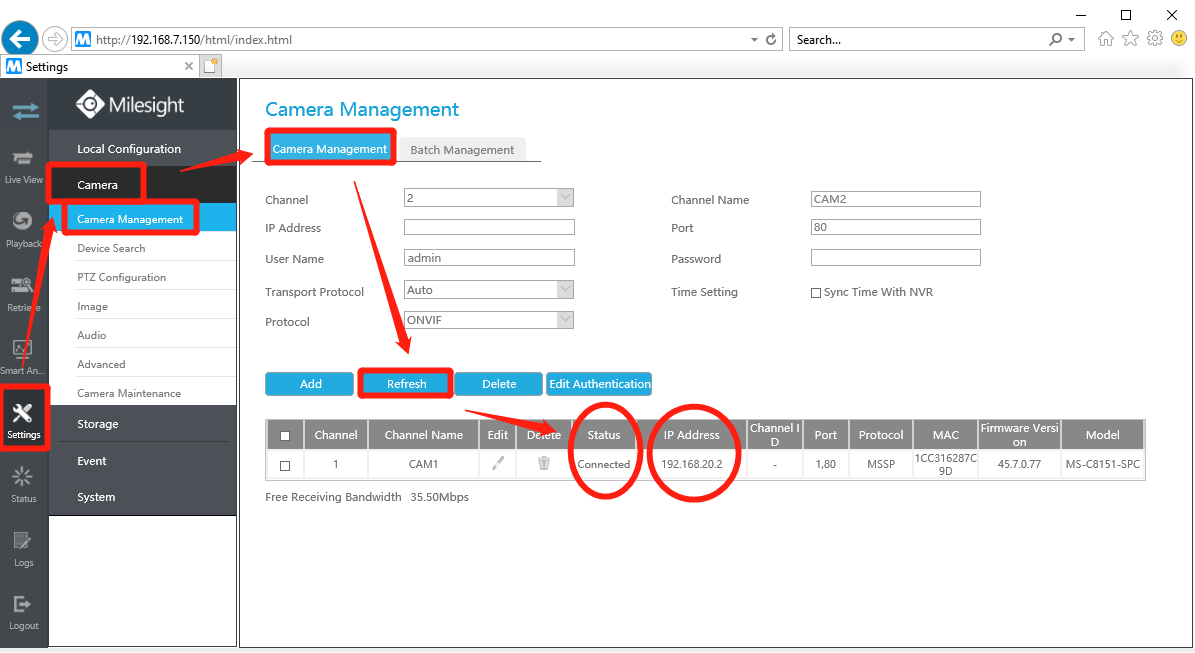Open the Status sidebar icon

24,485
